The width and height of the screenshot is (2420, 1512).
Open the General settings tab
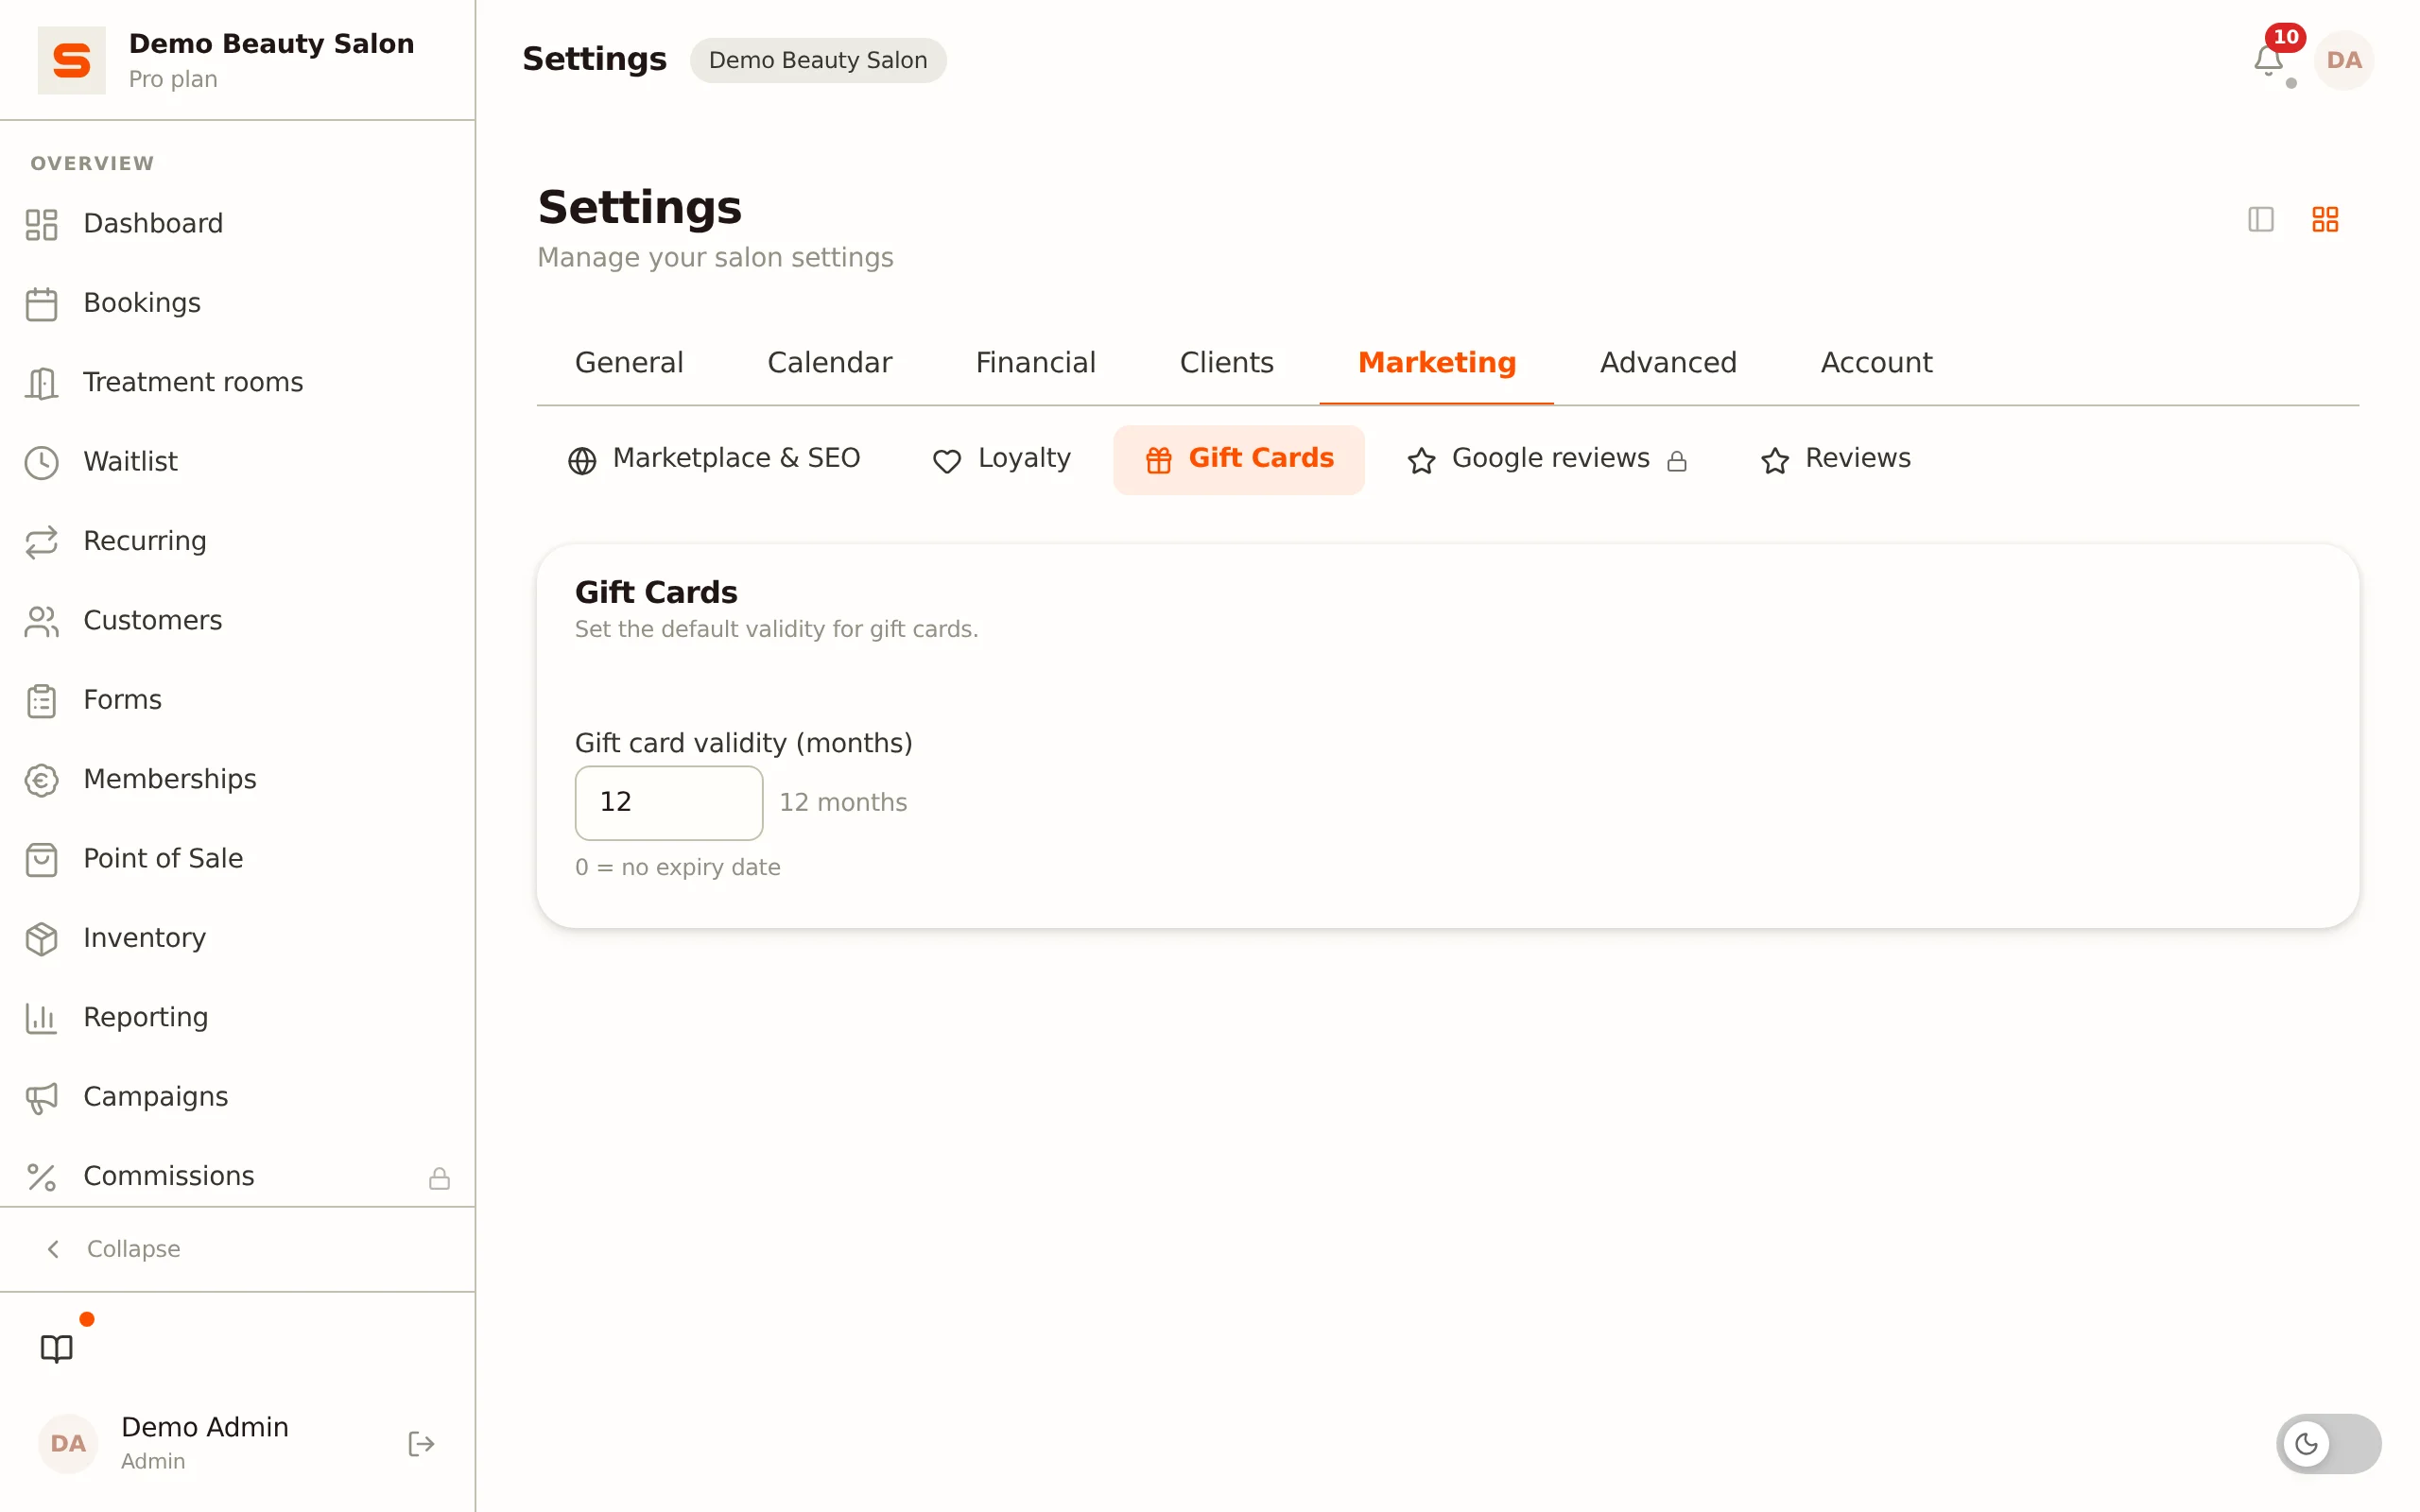[x=629, y=363]
